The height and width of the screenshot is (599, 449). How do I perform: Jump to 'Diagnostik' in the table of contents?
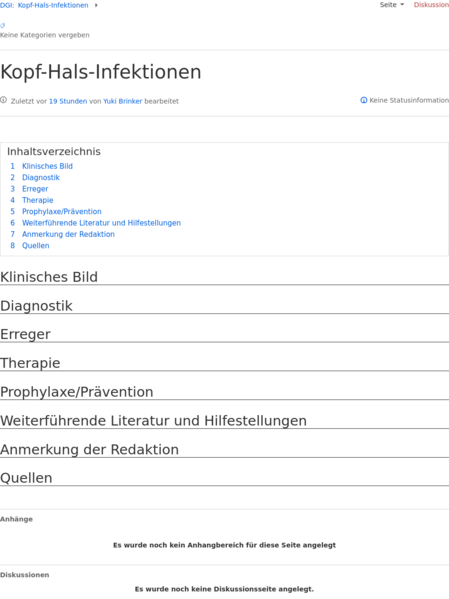click(x=41, y=178)
